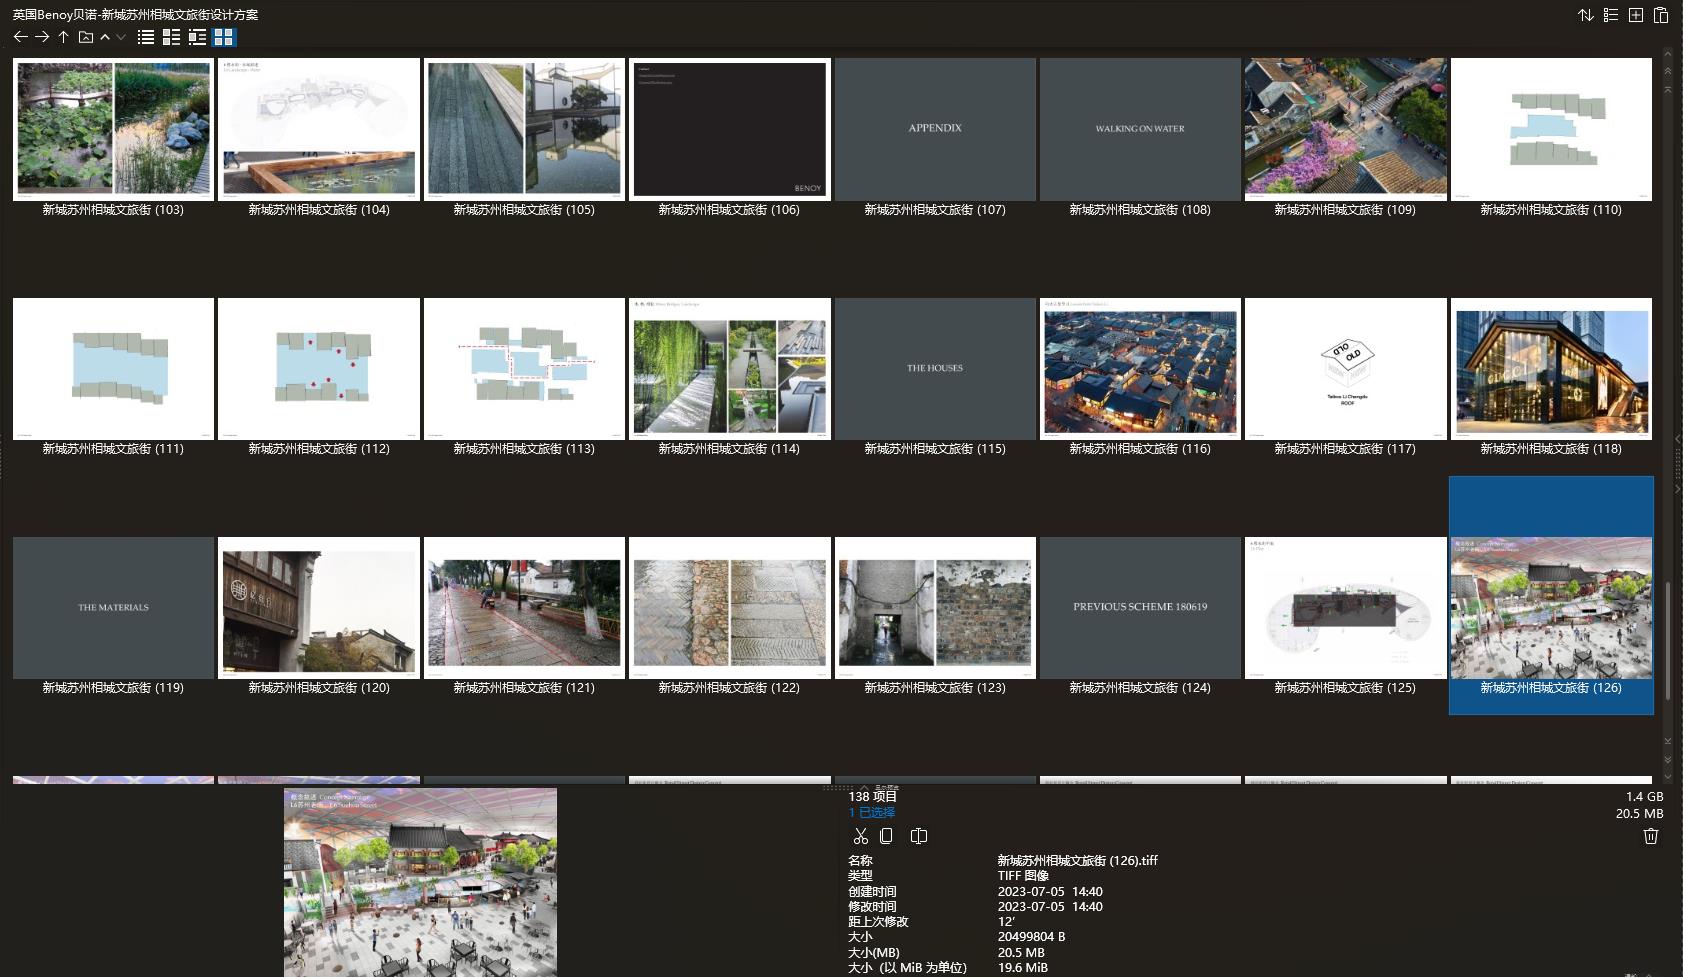Click the rename icon in details panel
The height and width of the screenshot is (977, 1683).
(x=919, y=836)
